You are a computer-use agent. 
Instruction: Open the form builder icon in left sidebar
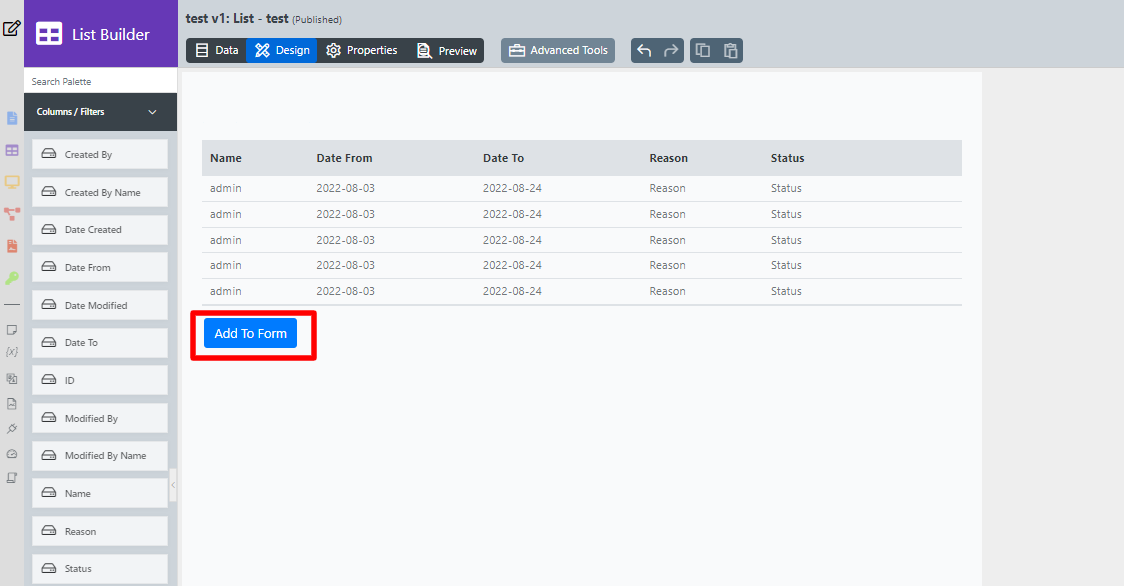click(x=12, y=118)
